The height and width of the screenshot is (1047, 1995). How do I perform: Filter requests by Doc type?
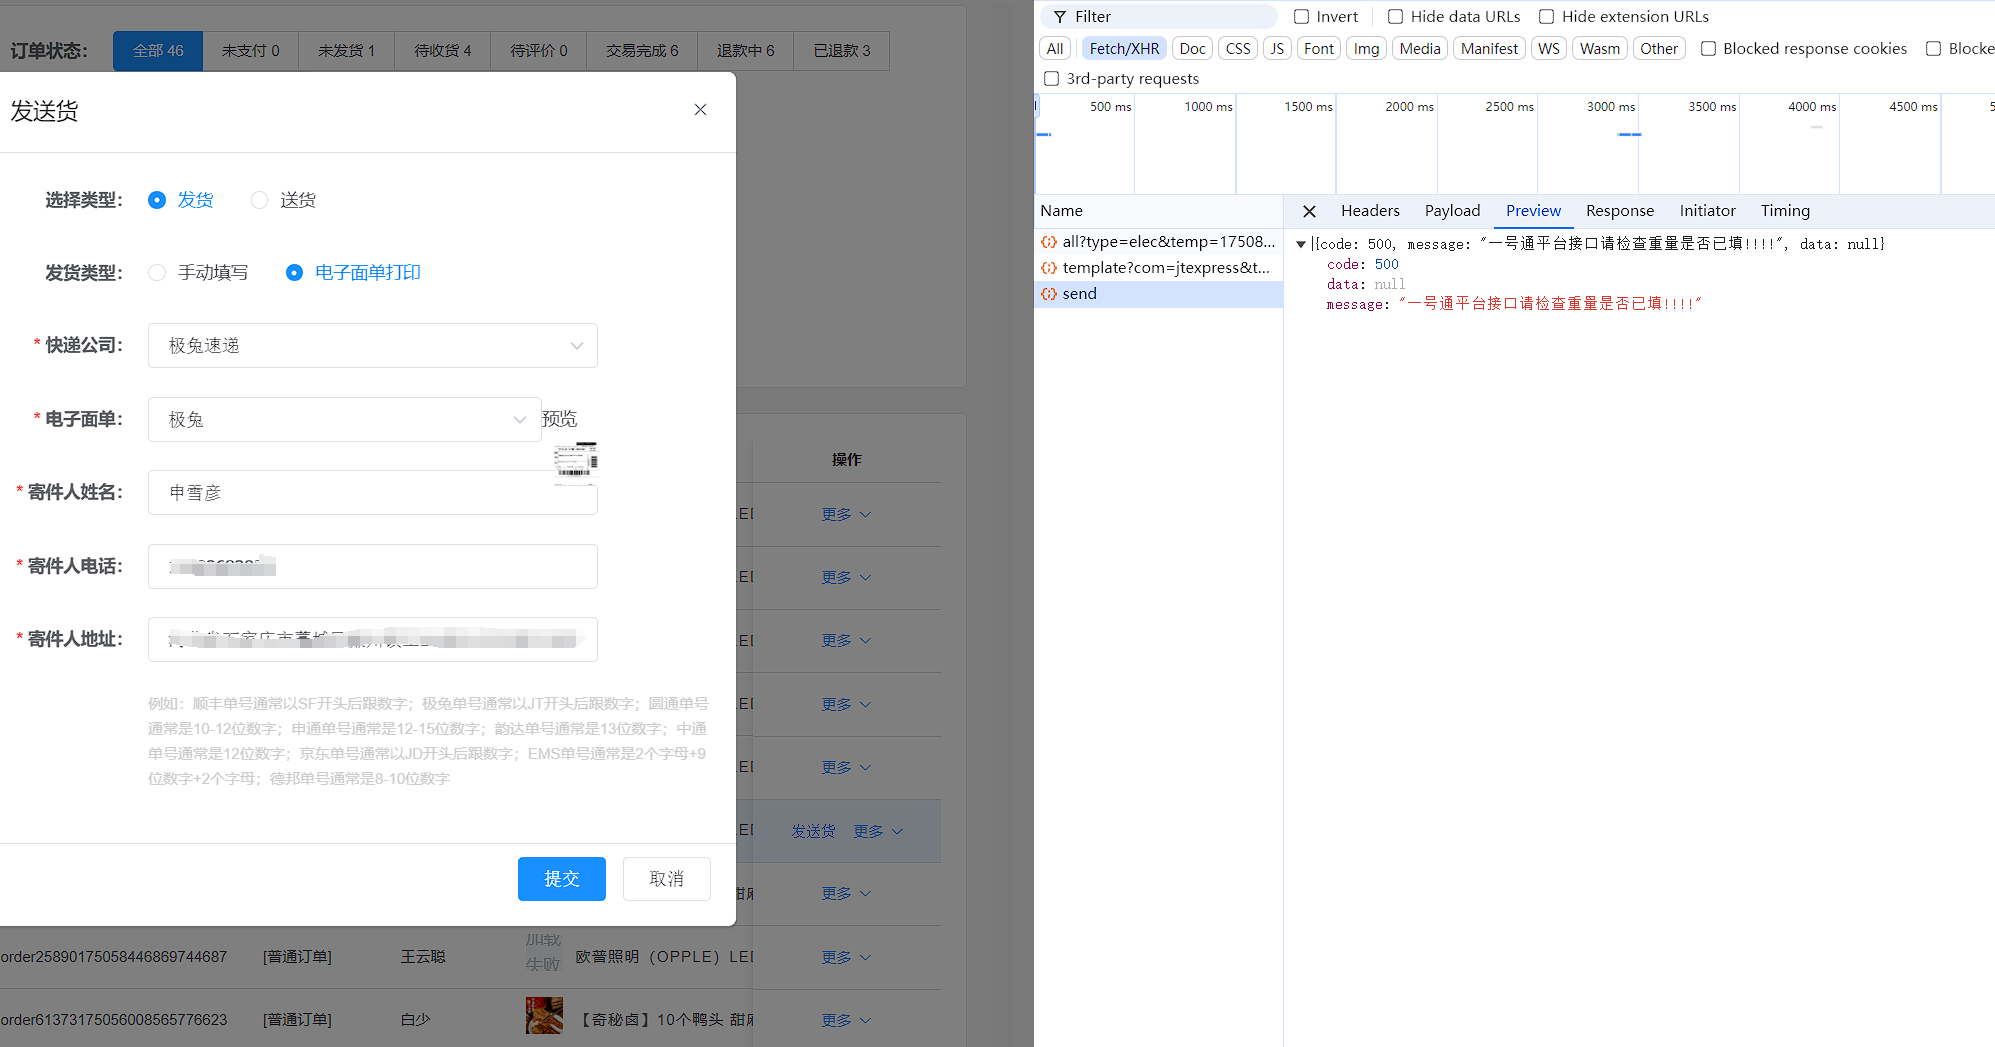[1192, 49]
